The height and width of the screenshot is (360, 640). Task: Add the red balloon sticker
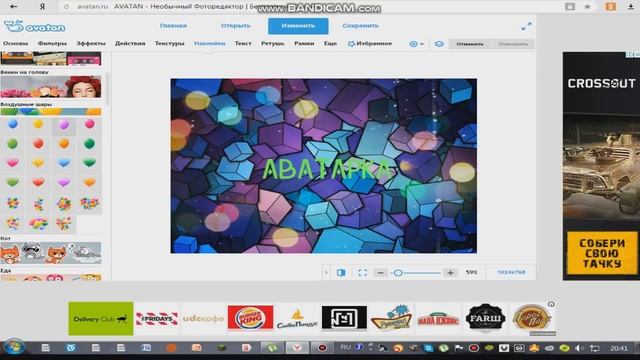tap(38, 144)
